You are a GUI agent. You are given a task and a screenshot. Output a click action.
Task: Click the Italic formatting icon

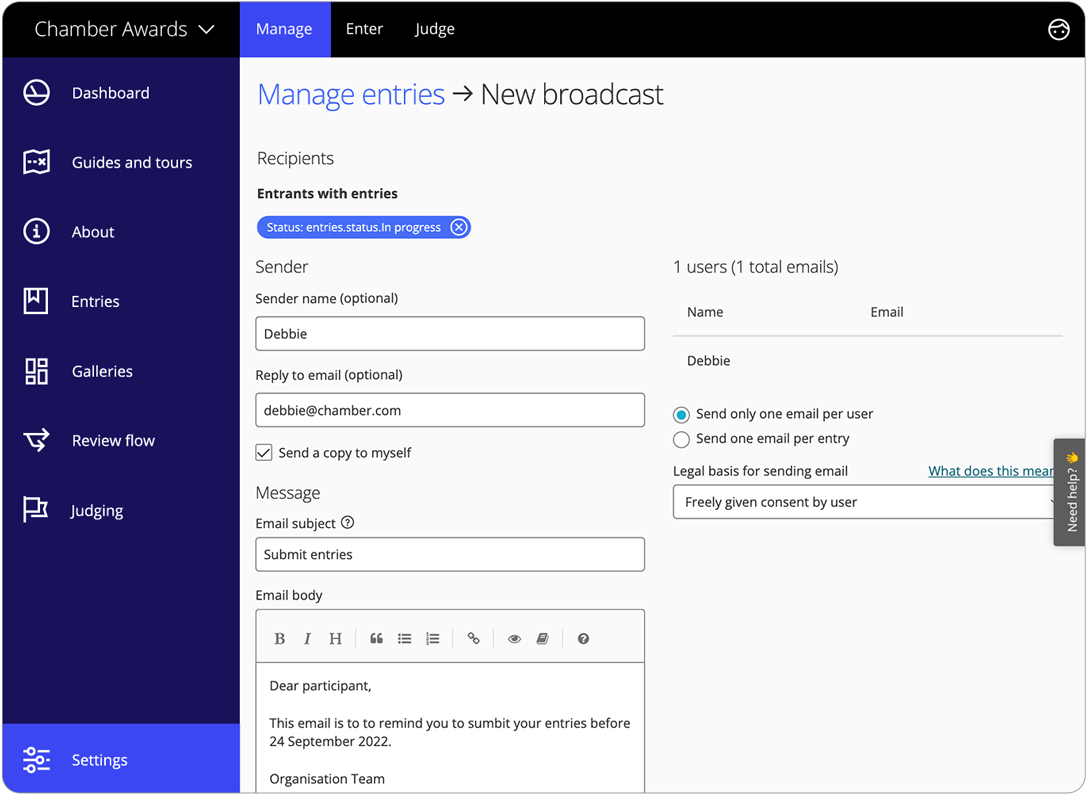[307, 639]
